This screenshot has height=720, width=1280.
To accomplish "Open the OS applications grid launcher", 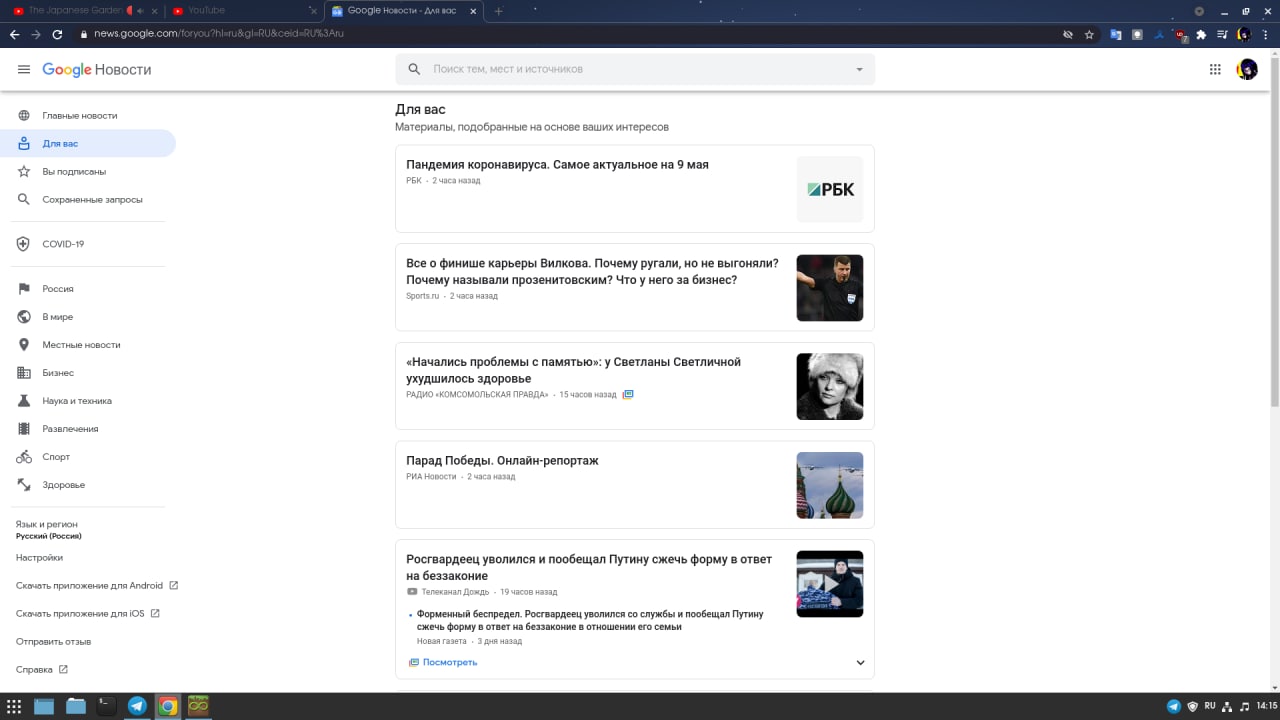I will pyautogui.click(x=14, y=706).
